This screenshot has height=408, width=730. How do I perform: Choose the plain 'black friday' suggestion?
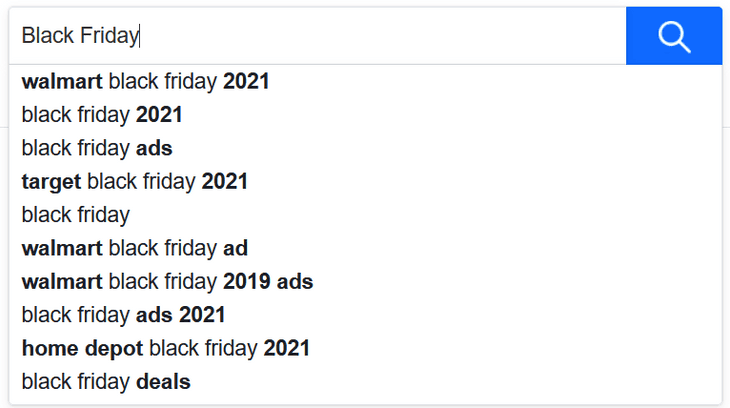click(x=76, y=214)
